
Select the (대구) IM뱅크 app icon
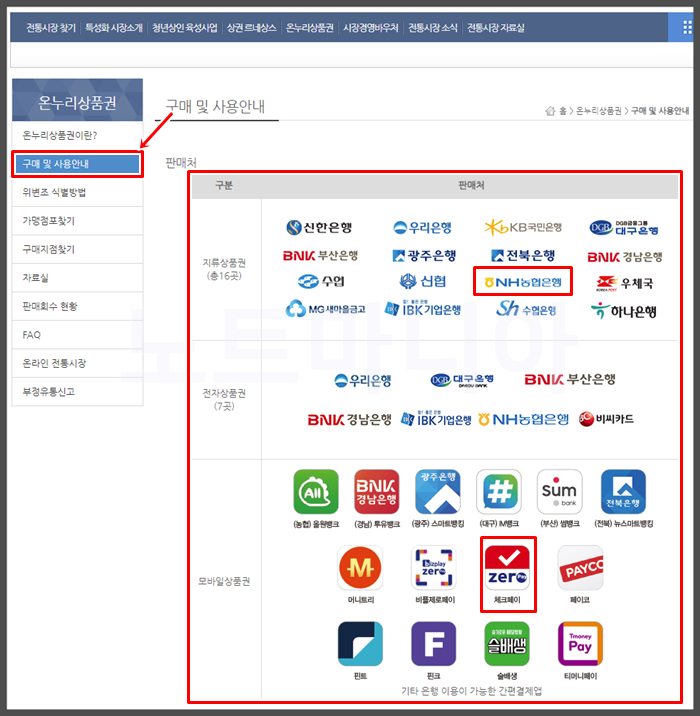[499, 492]
